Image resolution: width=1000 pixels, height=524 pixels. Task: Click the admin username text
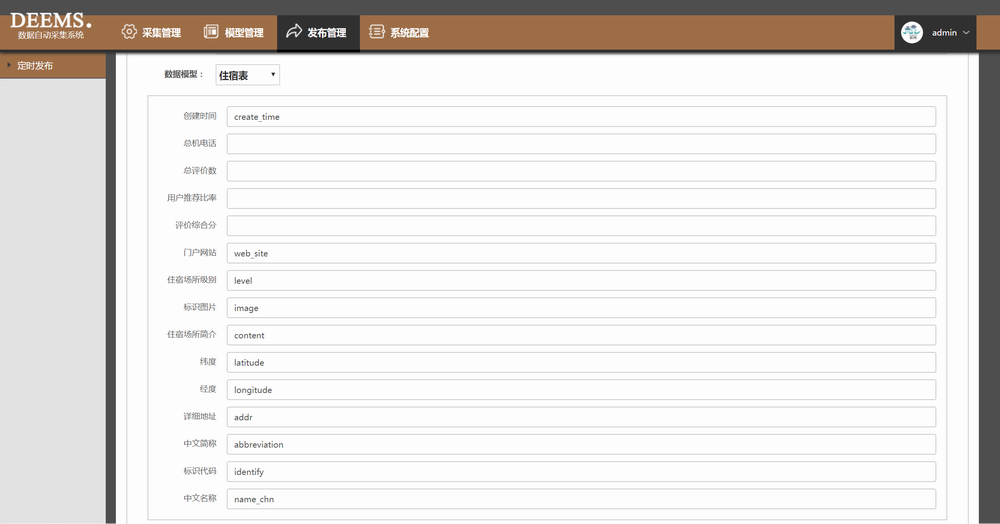944,33
